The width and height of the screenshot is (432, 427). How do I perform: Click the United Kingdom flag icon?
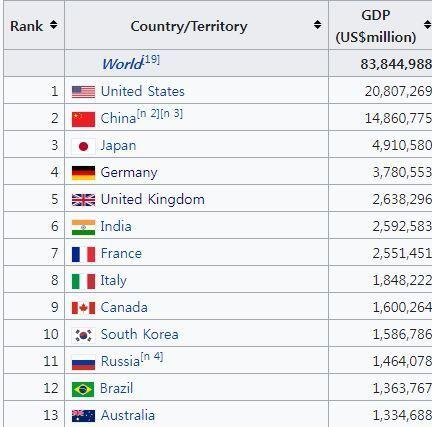83,200
